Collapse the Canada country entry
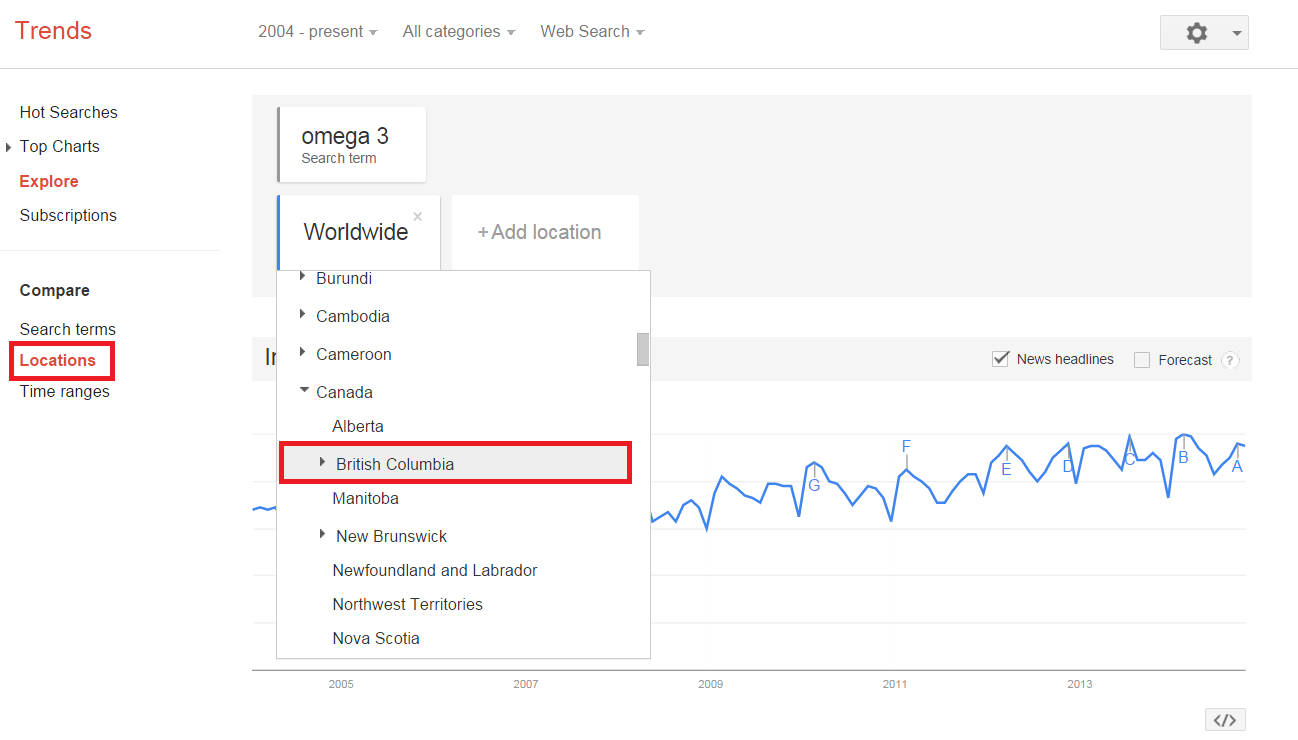 click(304, 391)
